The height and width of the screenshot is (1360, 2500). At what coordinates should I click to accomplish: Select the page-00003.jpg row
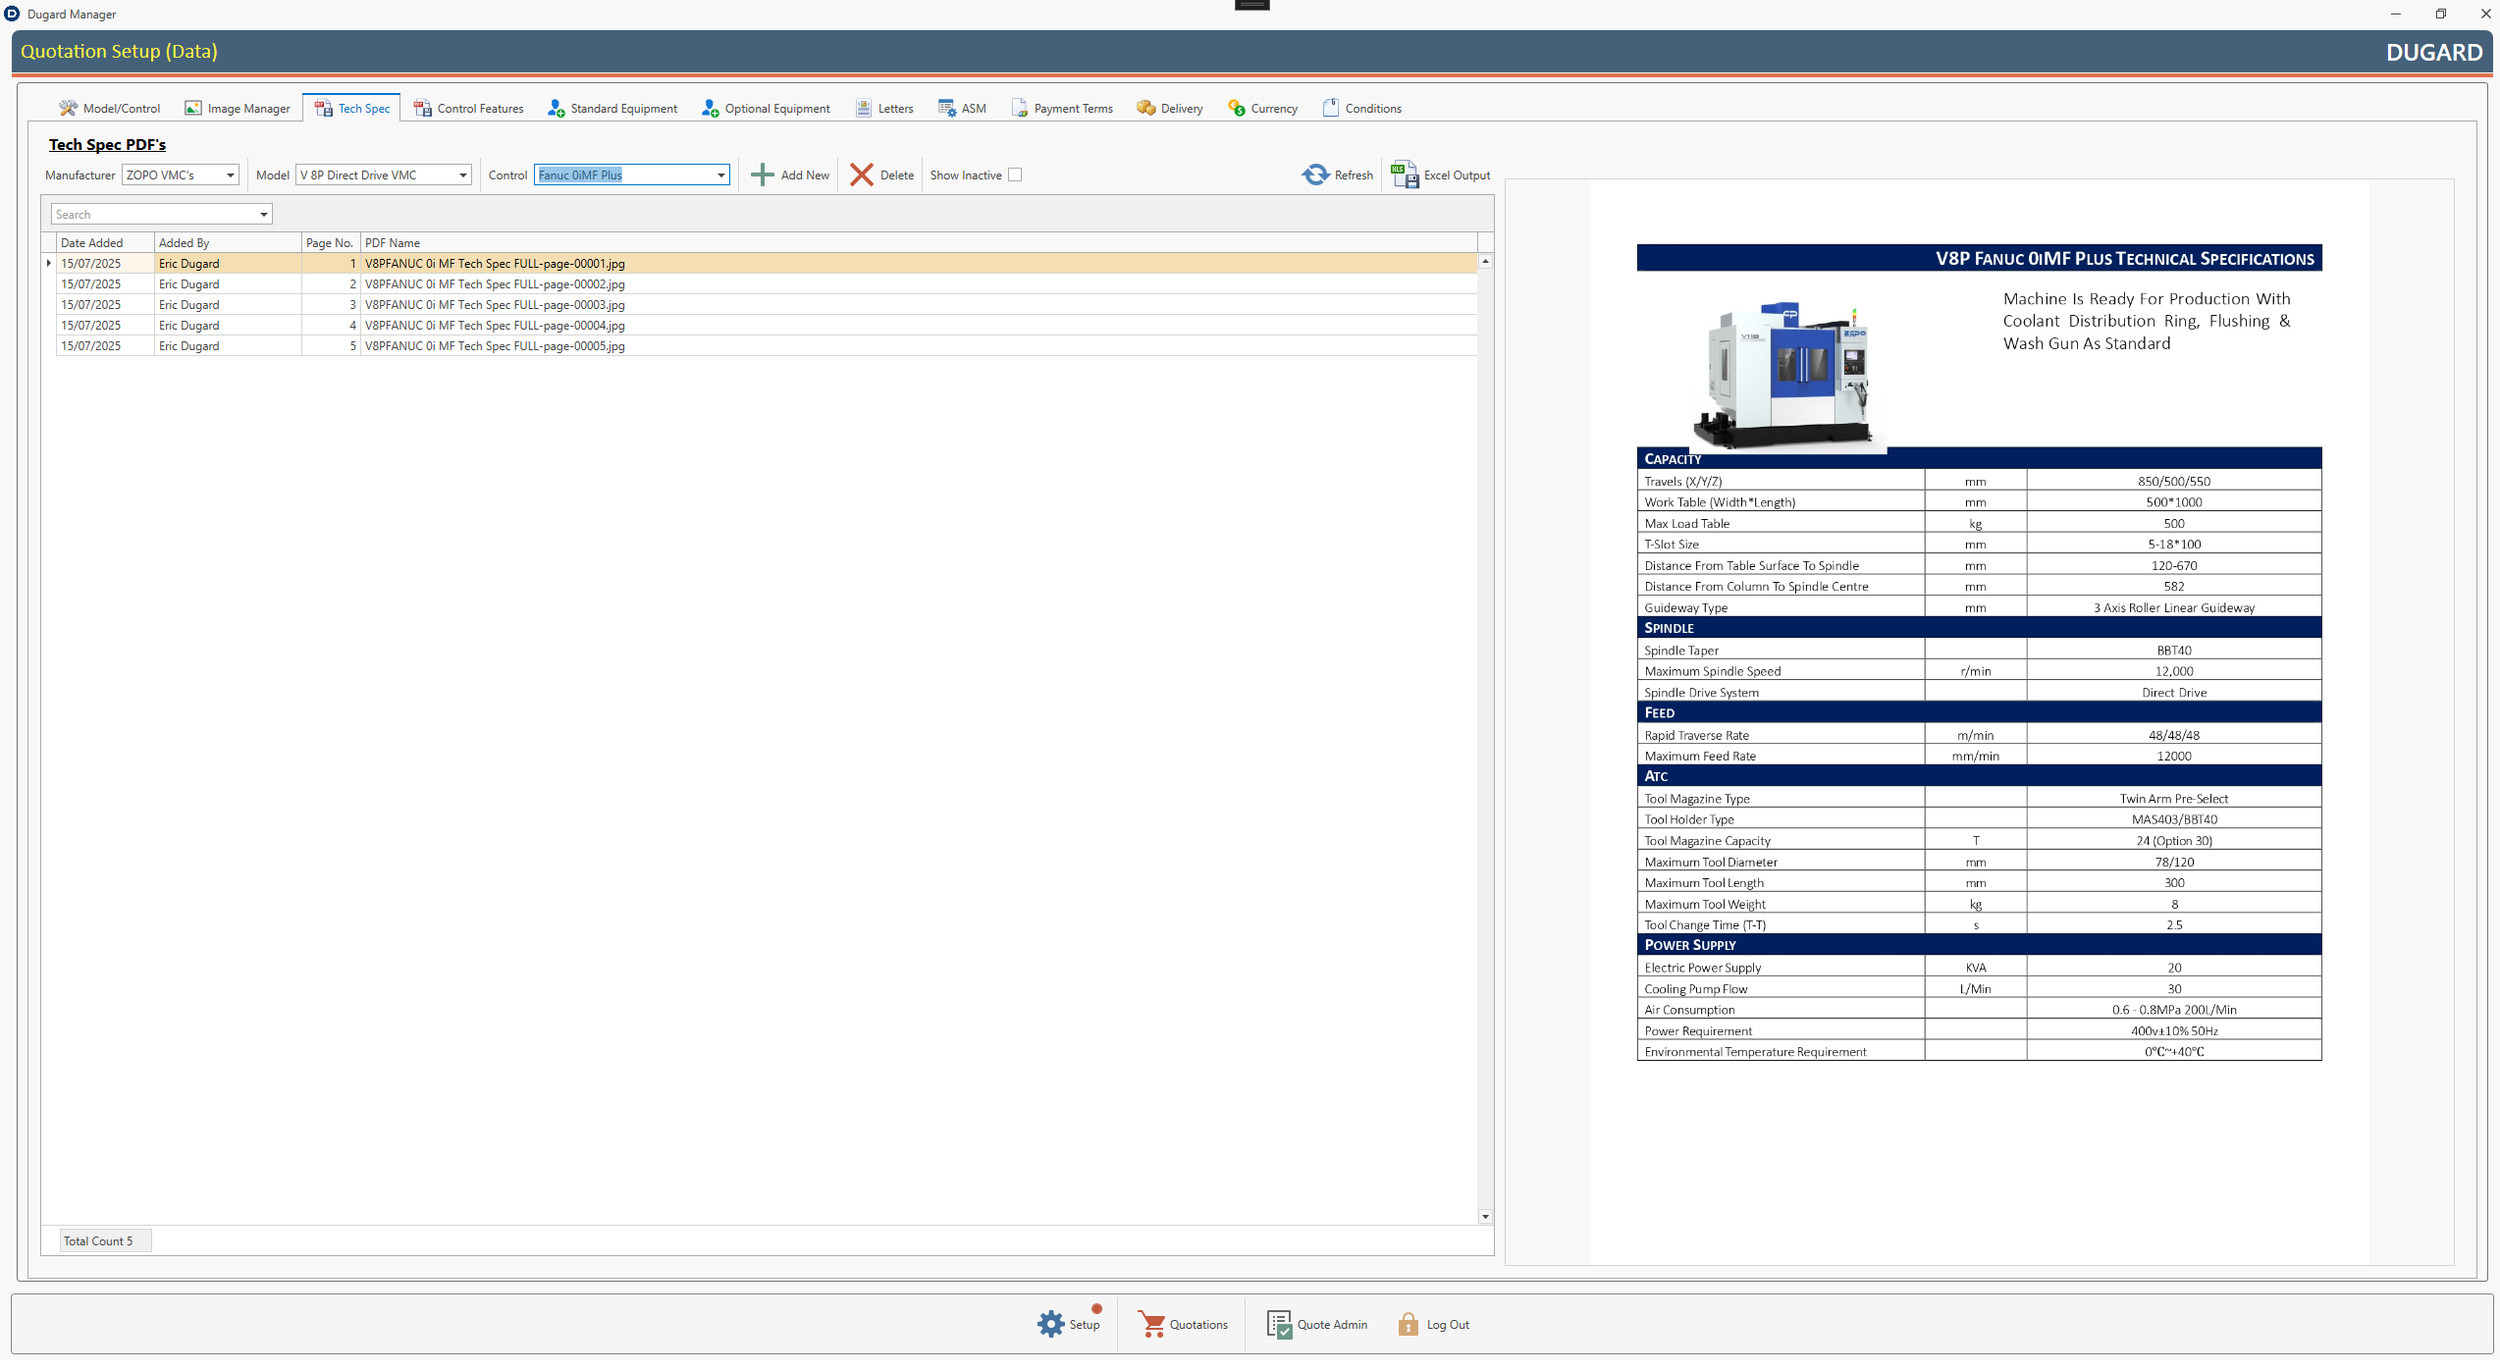click(494, 305)
